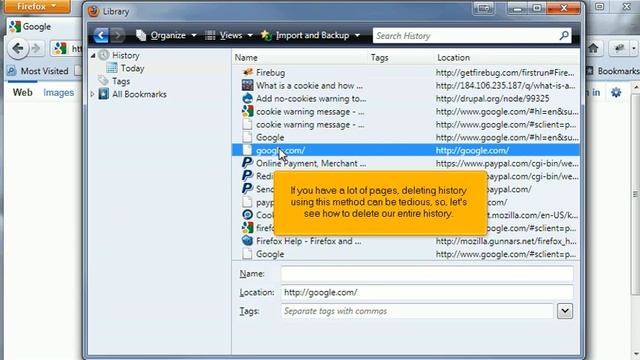Screen dimensions: 640x360
Task: Click the browser Forward button
Action: click(36, 49)
